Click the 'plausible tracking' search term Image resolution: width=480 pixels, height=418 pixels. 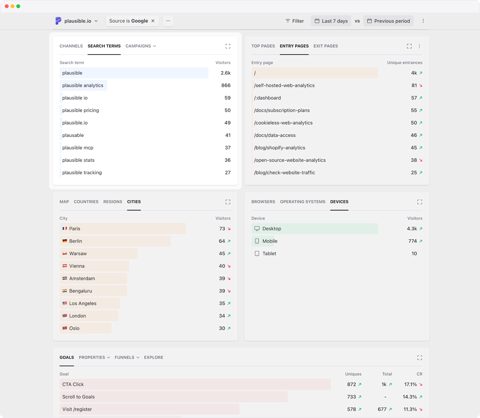click(x=82, y=173)
